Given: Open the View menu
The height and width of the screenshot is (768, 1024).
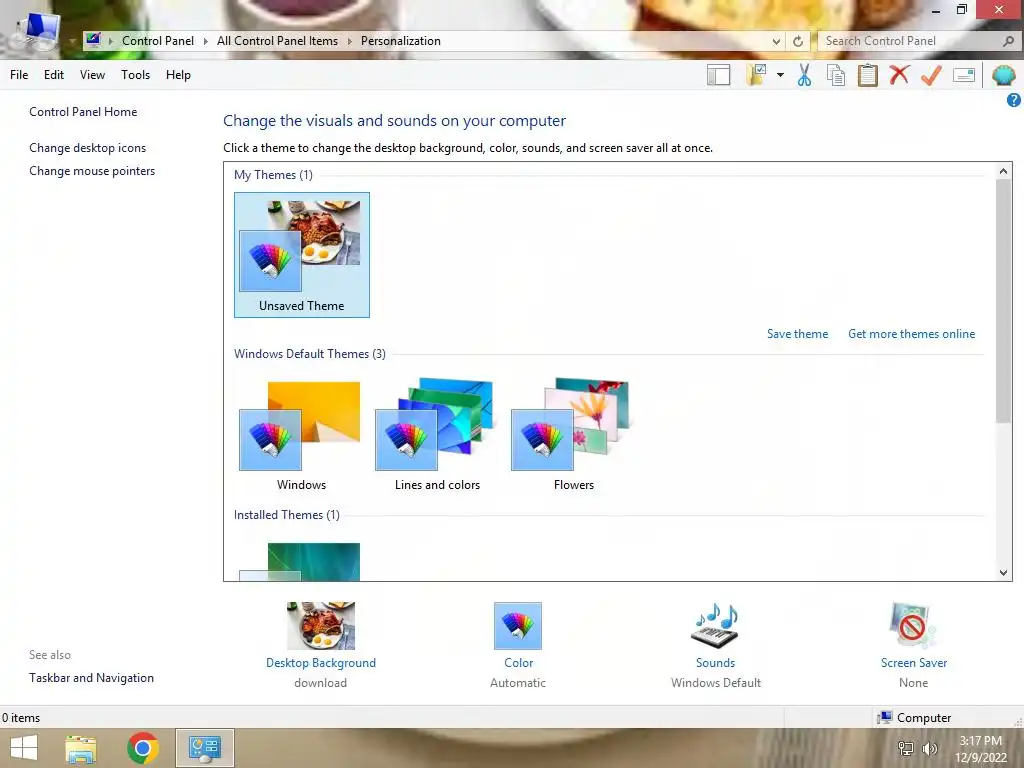Looking at the screenshot, I should 92,74.
